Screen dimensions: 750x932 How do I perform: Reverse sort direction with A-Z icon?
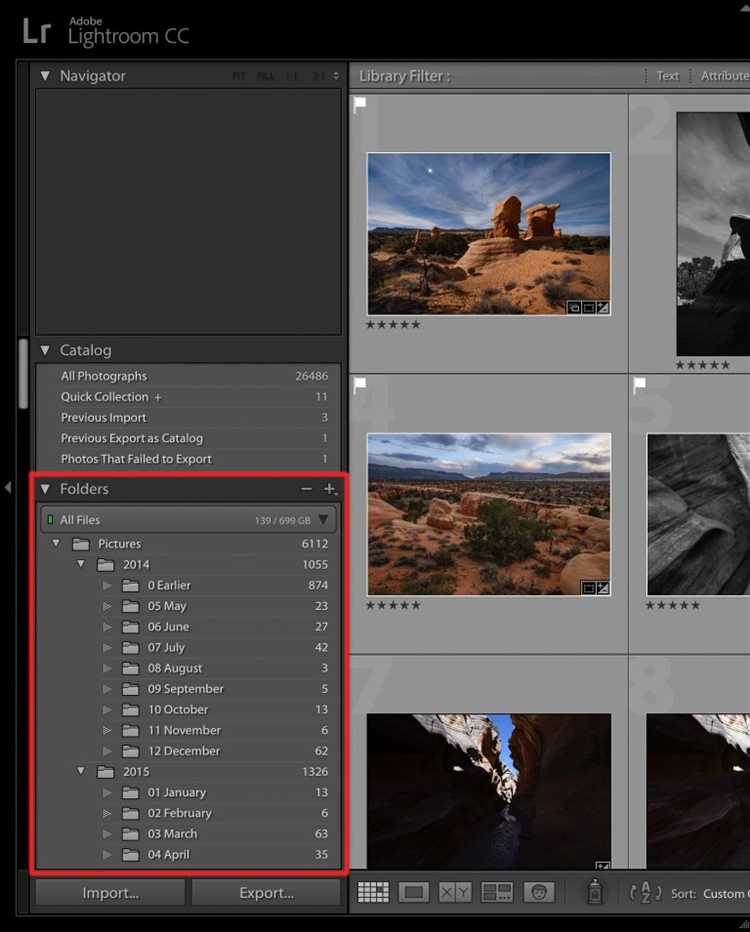pos(646,892)
